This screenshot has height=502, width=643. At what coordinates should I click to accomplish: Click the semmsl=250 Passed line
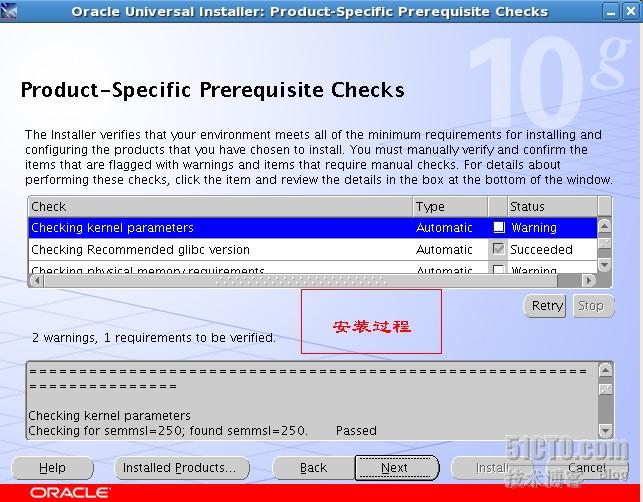tap(203, 431)
